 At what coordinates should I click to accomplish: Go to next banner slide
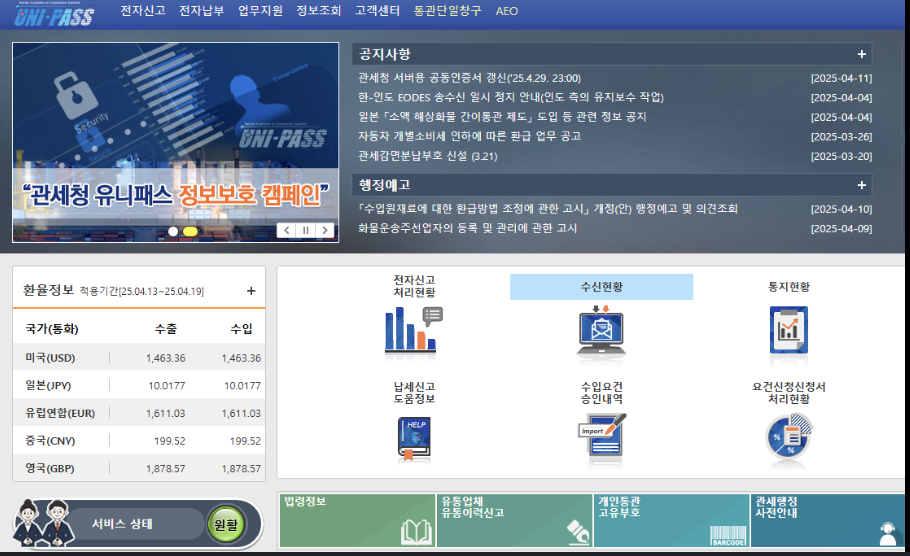325,230
